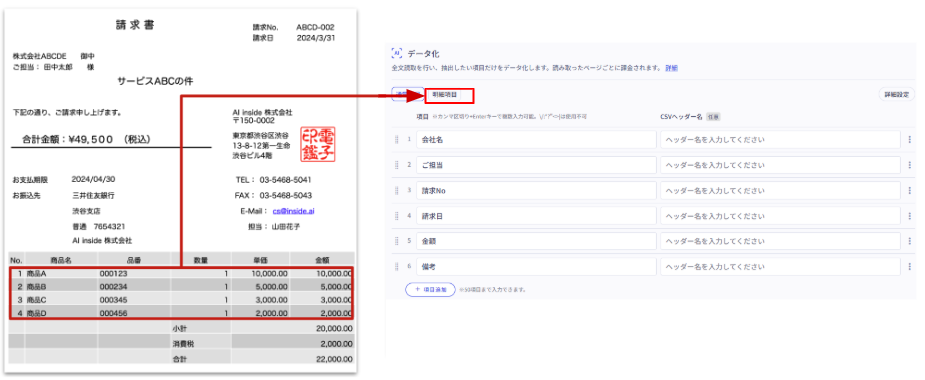The width and height of the screenshot is (925, 380).
Task: Click the CSV header field for row ご担当
Action: [x=781, y=165]
